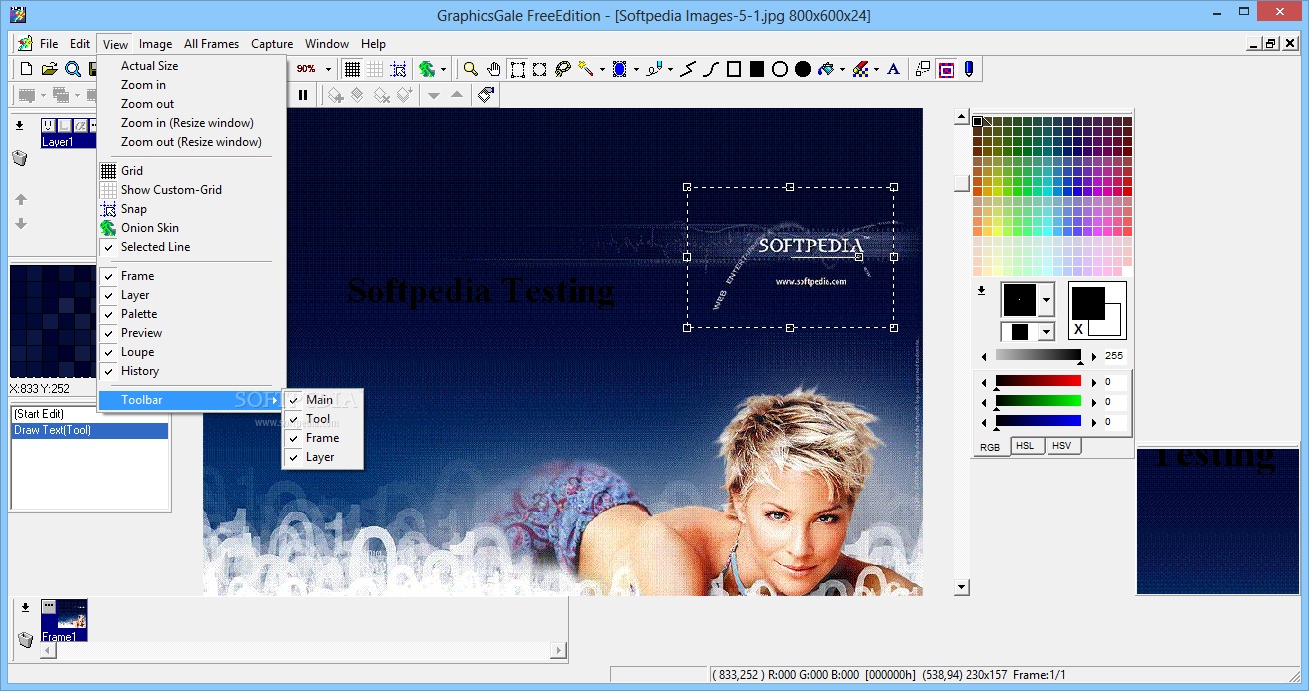The height and width of the screenshot is (691, 1309).
Task: Open the flood fill options dropdown arrow
Action: (842, 69)
